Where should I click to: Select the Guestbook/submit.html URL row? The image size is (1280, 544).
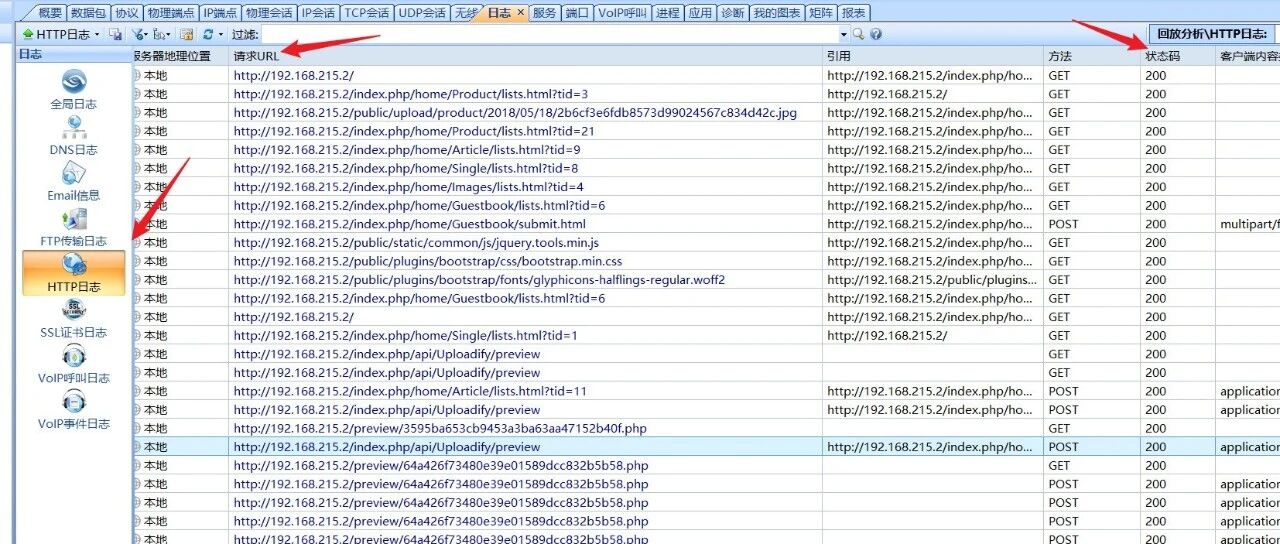click(410, 224)
